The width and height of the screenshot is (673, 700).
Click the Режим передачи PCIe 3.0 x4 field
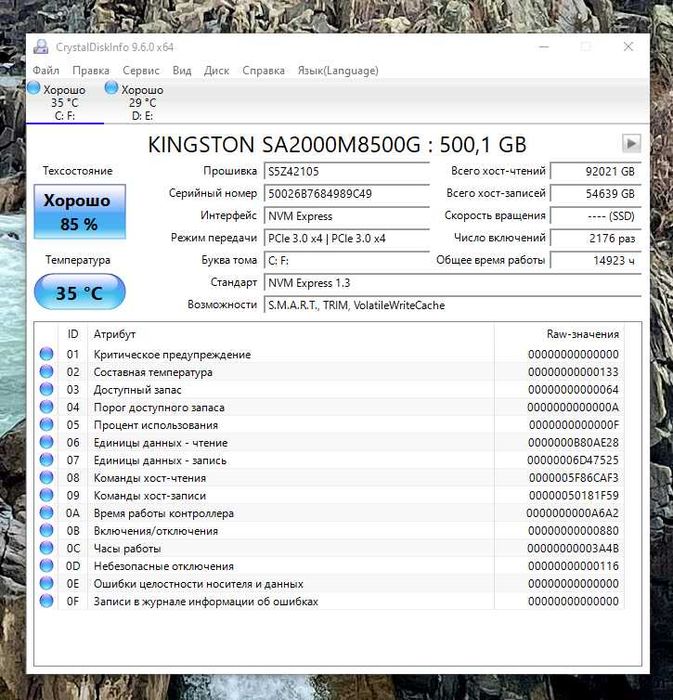coord(346,238)
